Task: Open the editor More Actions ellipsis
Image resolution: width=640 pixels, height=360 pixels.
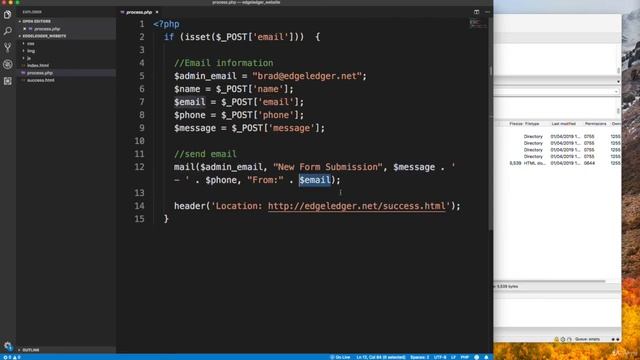Action: 487,12
